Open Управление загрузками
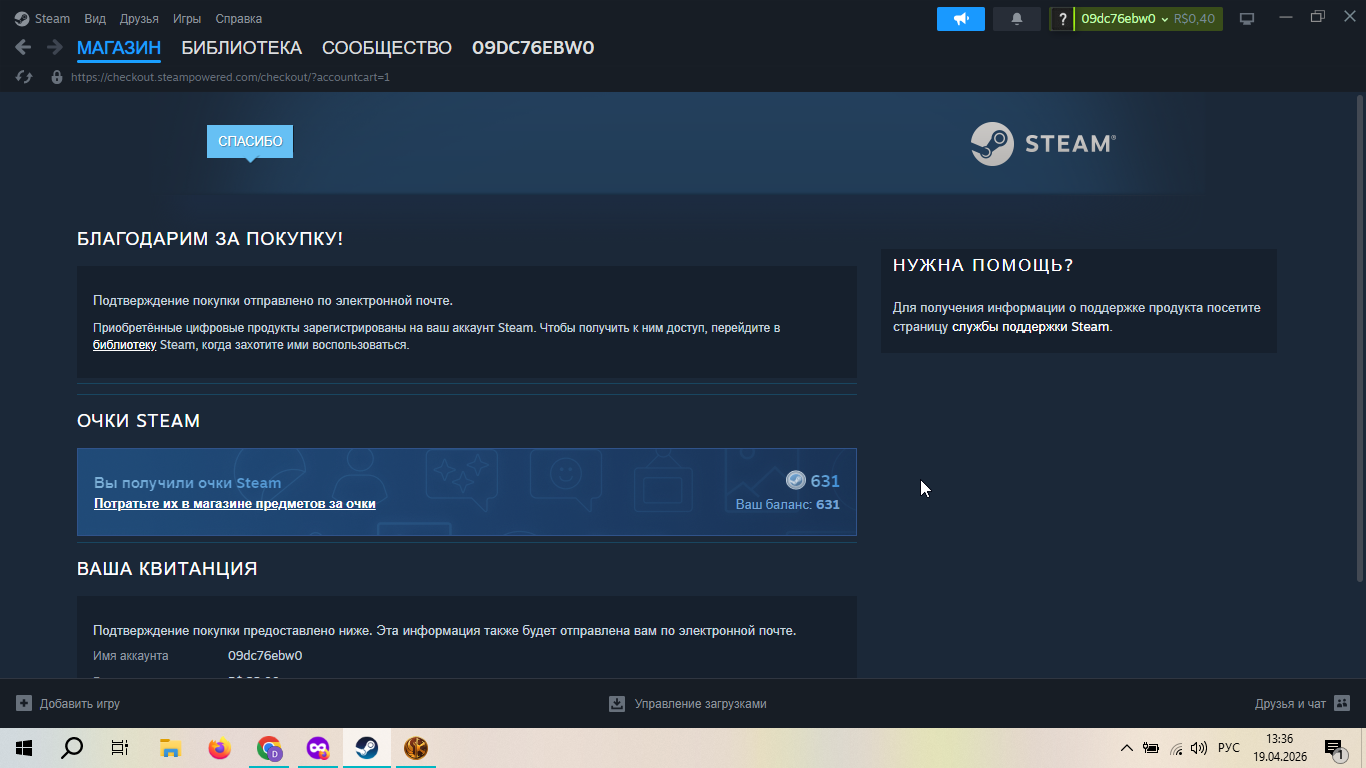The image size is (1366, 768). [x=688, y=704]
